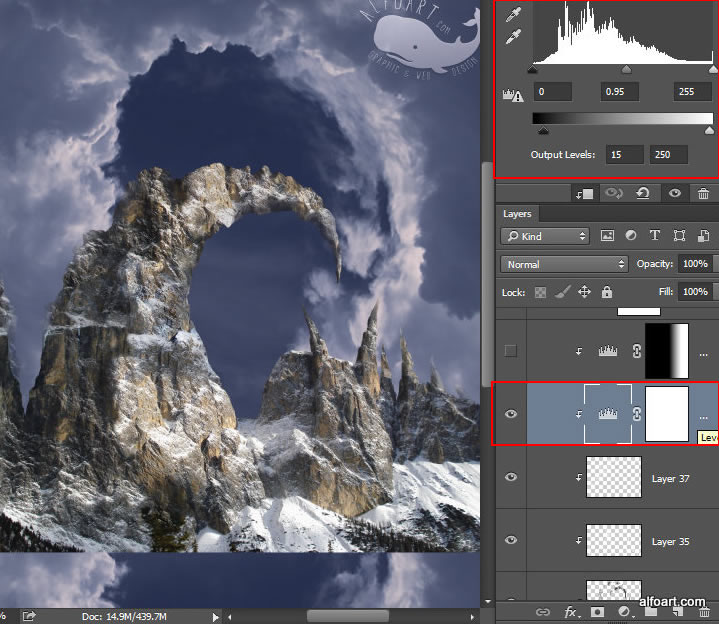Click the lock all padlock icon
The width and height of the screenshot is (719, 624).
click(x=606, y=292)
